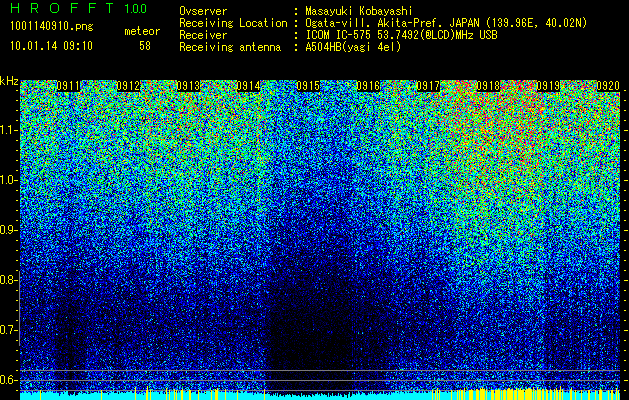This screenshot has height=400, width=629.
Task: Click the ICOM IC-575 receiver text
Action: tap(402, 35)
